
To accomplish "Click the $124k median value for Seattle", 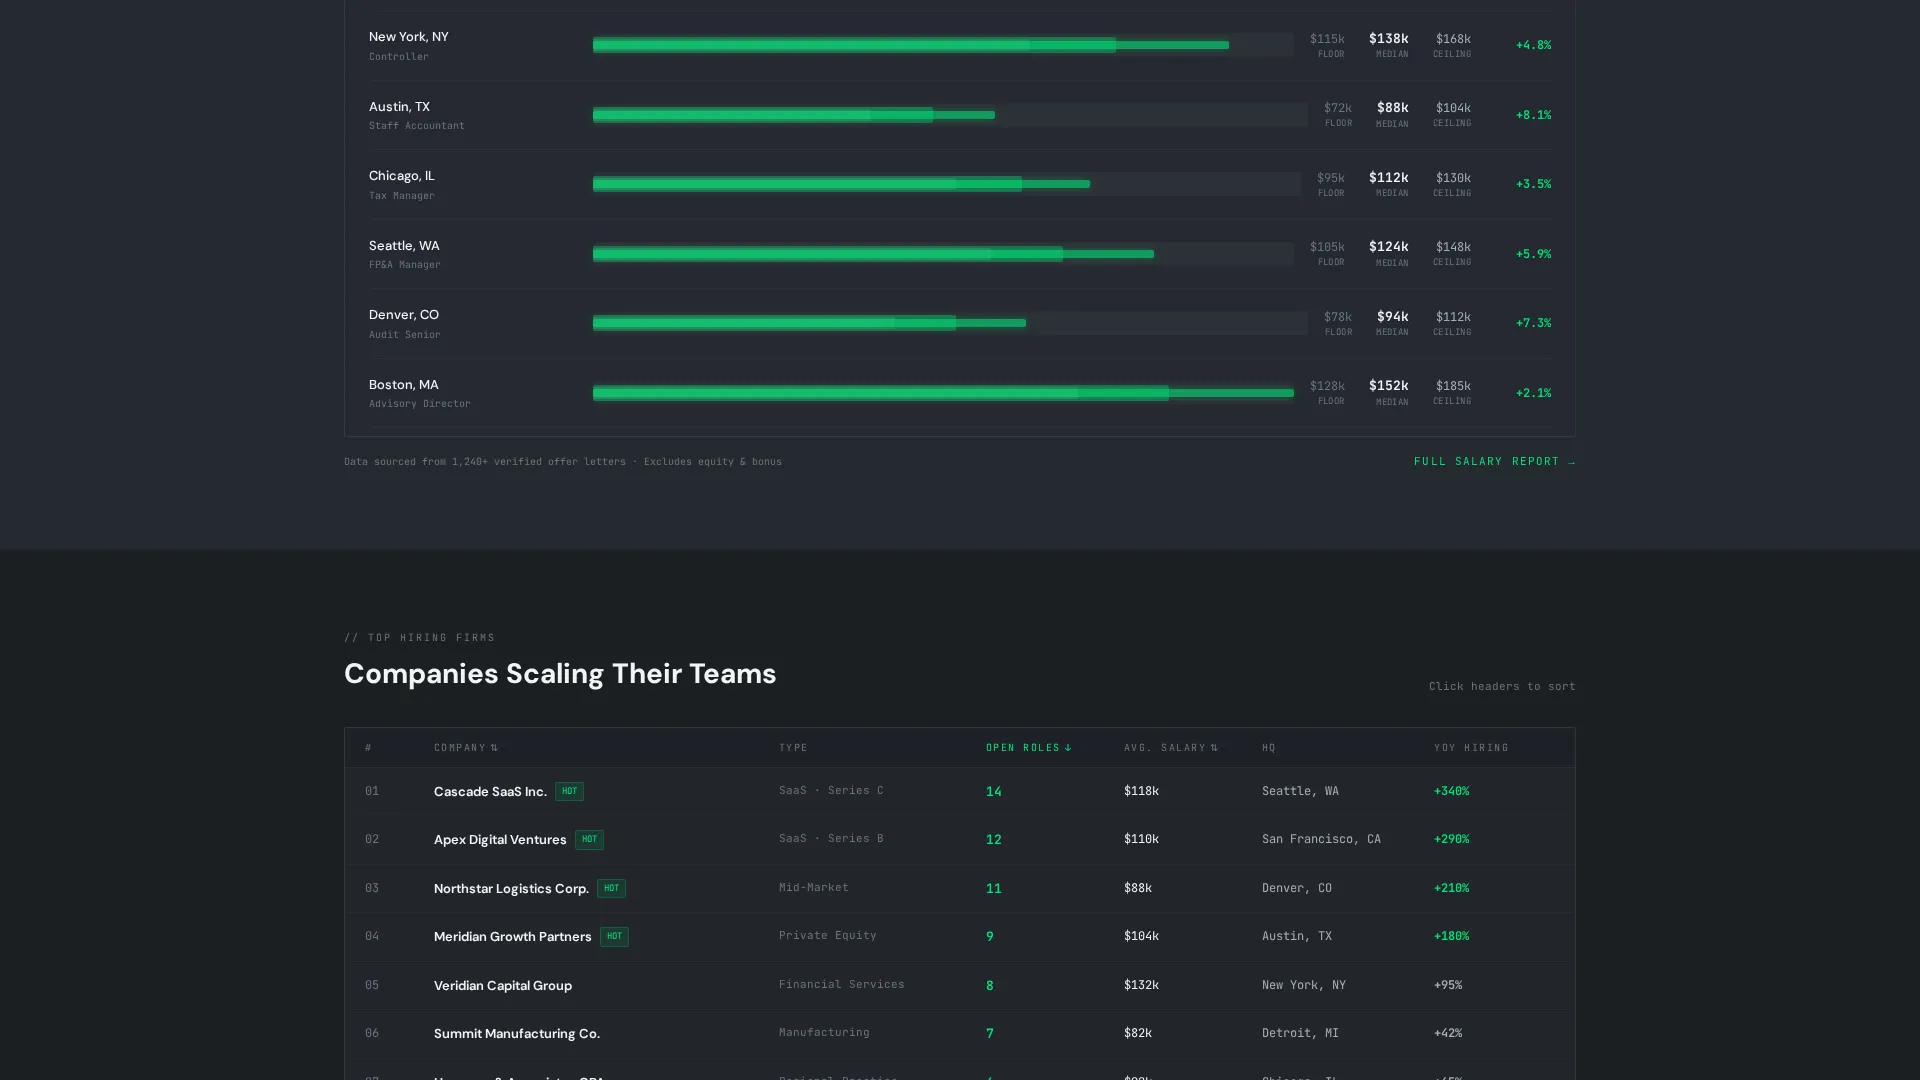I will (1388, 247).
